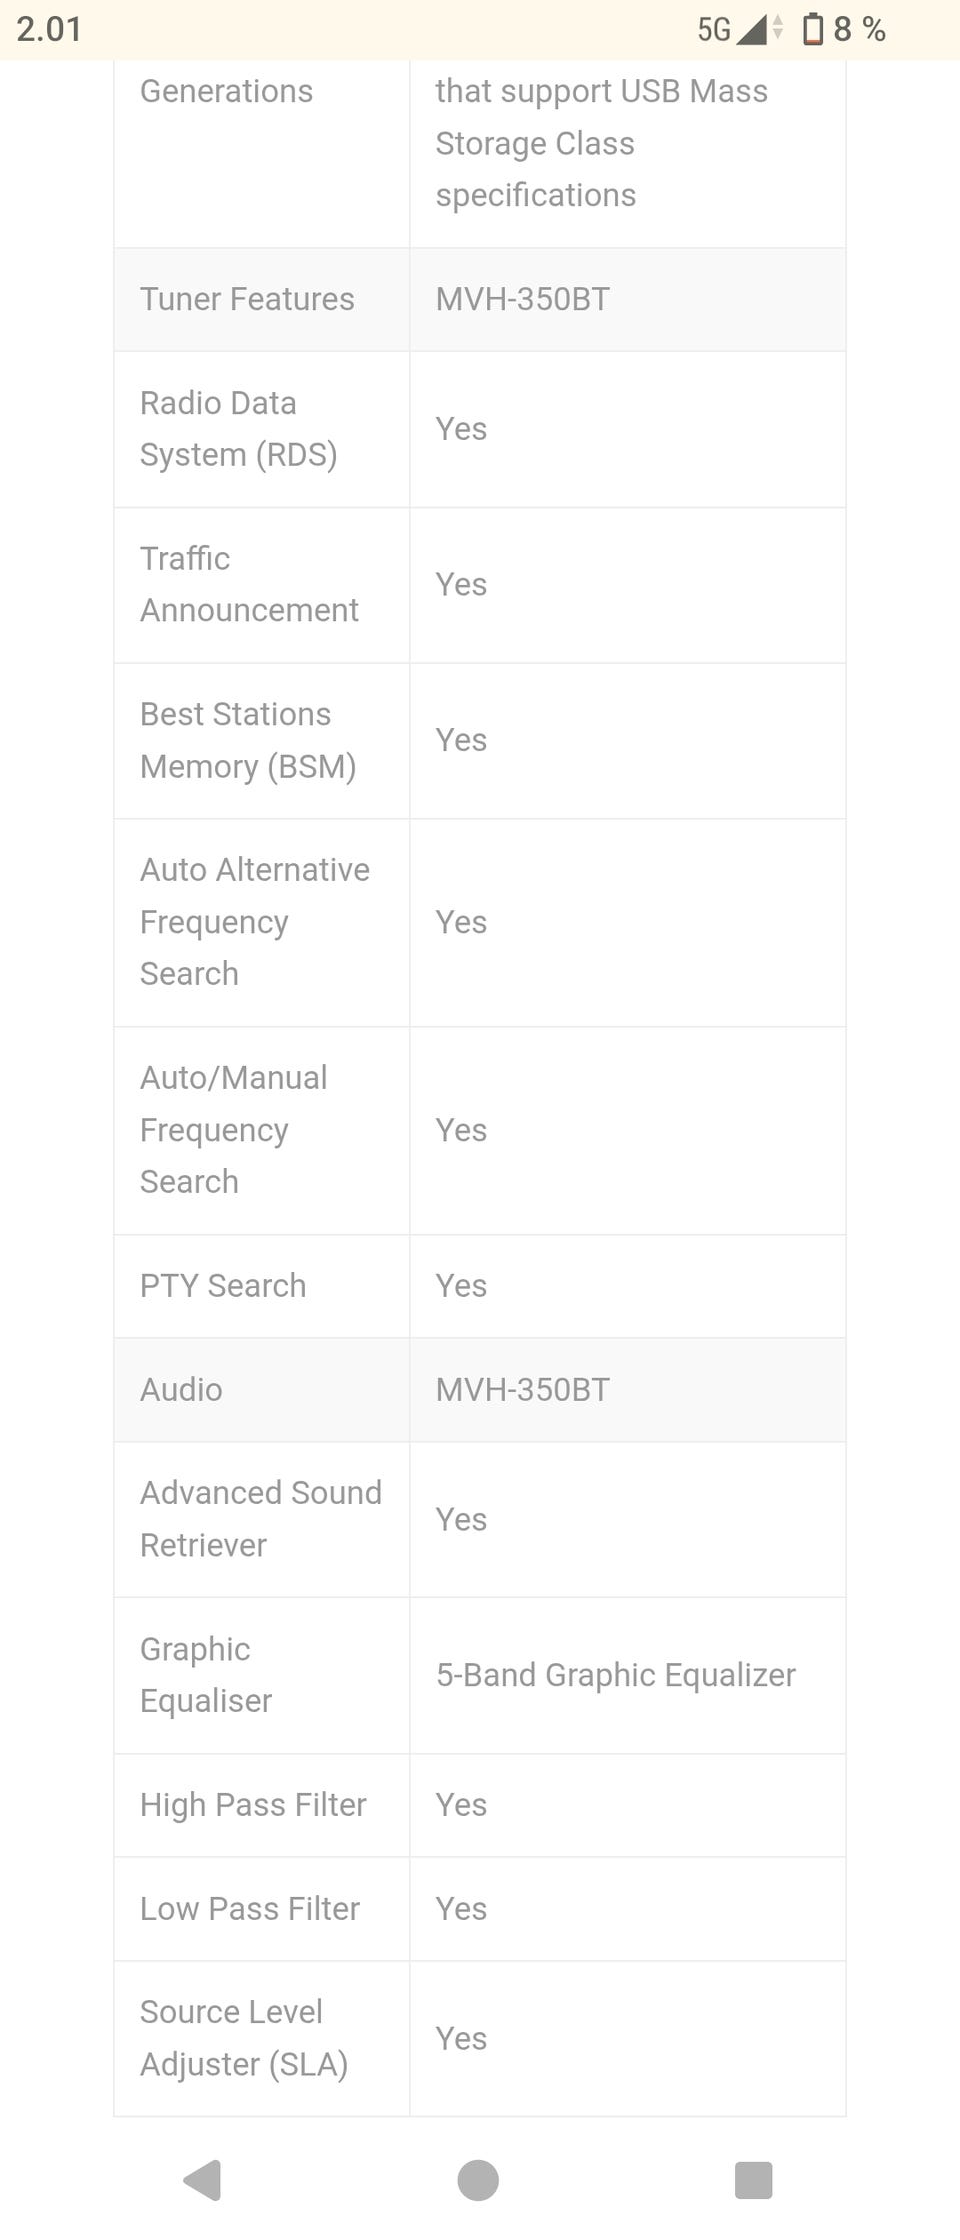This screenshot has height=2240, width=960.
Task: Click the 5-Band Graphic Equalizer value
Action: tap(615, 1674)
